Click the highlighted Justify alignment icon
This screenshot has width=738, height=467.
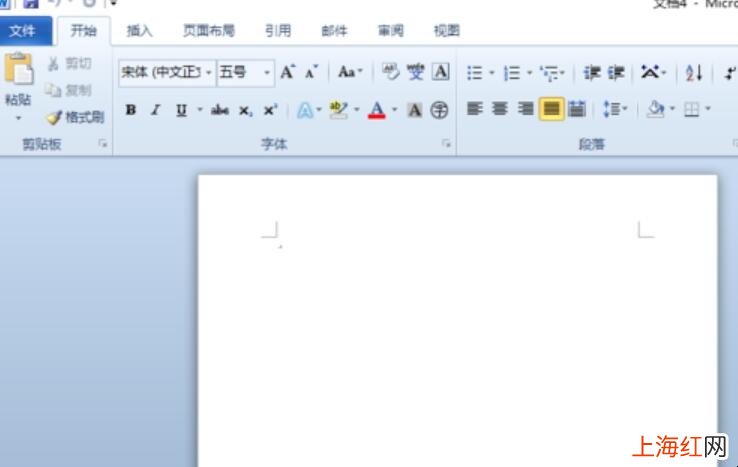coord(551,109)
